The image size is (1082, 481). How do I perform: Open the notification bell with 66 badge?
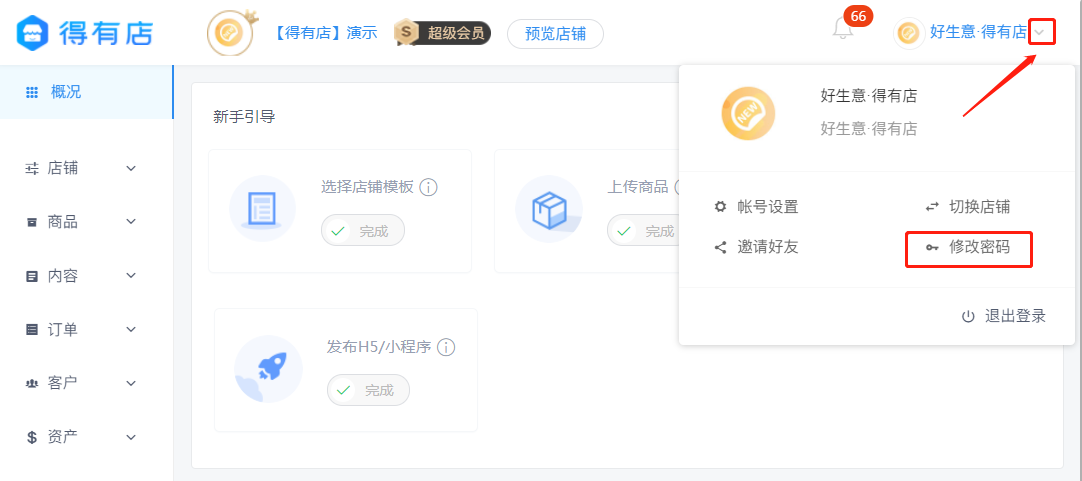(843, 29)
